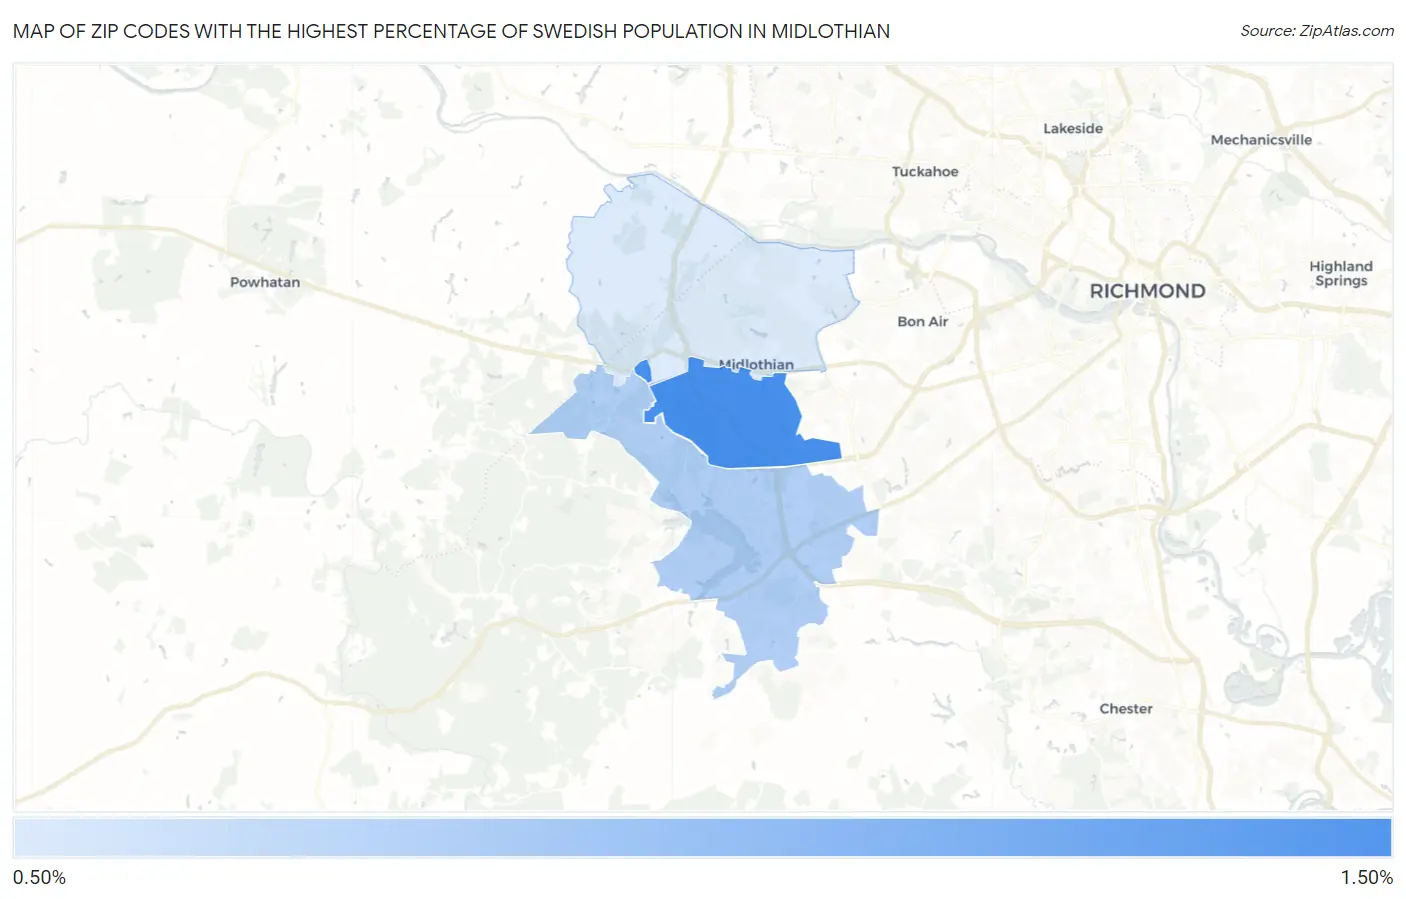Click the Midlothian map label
This screenshot has height=899, width=1406.
point(756,364)
